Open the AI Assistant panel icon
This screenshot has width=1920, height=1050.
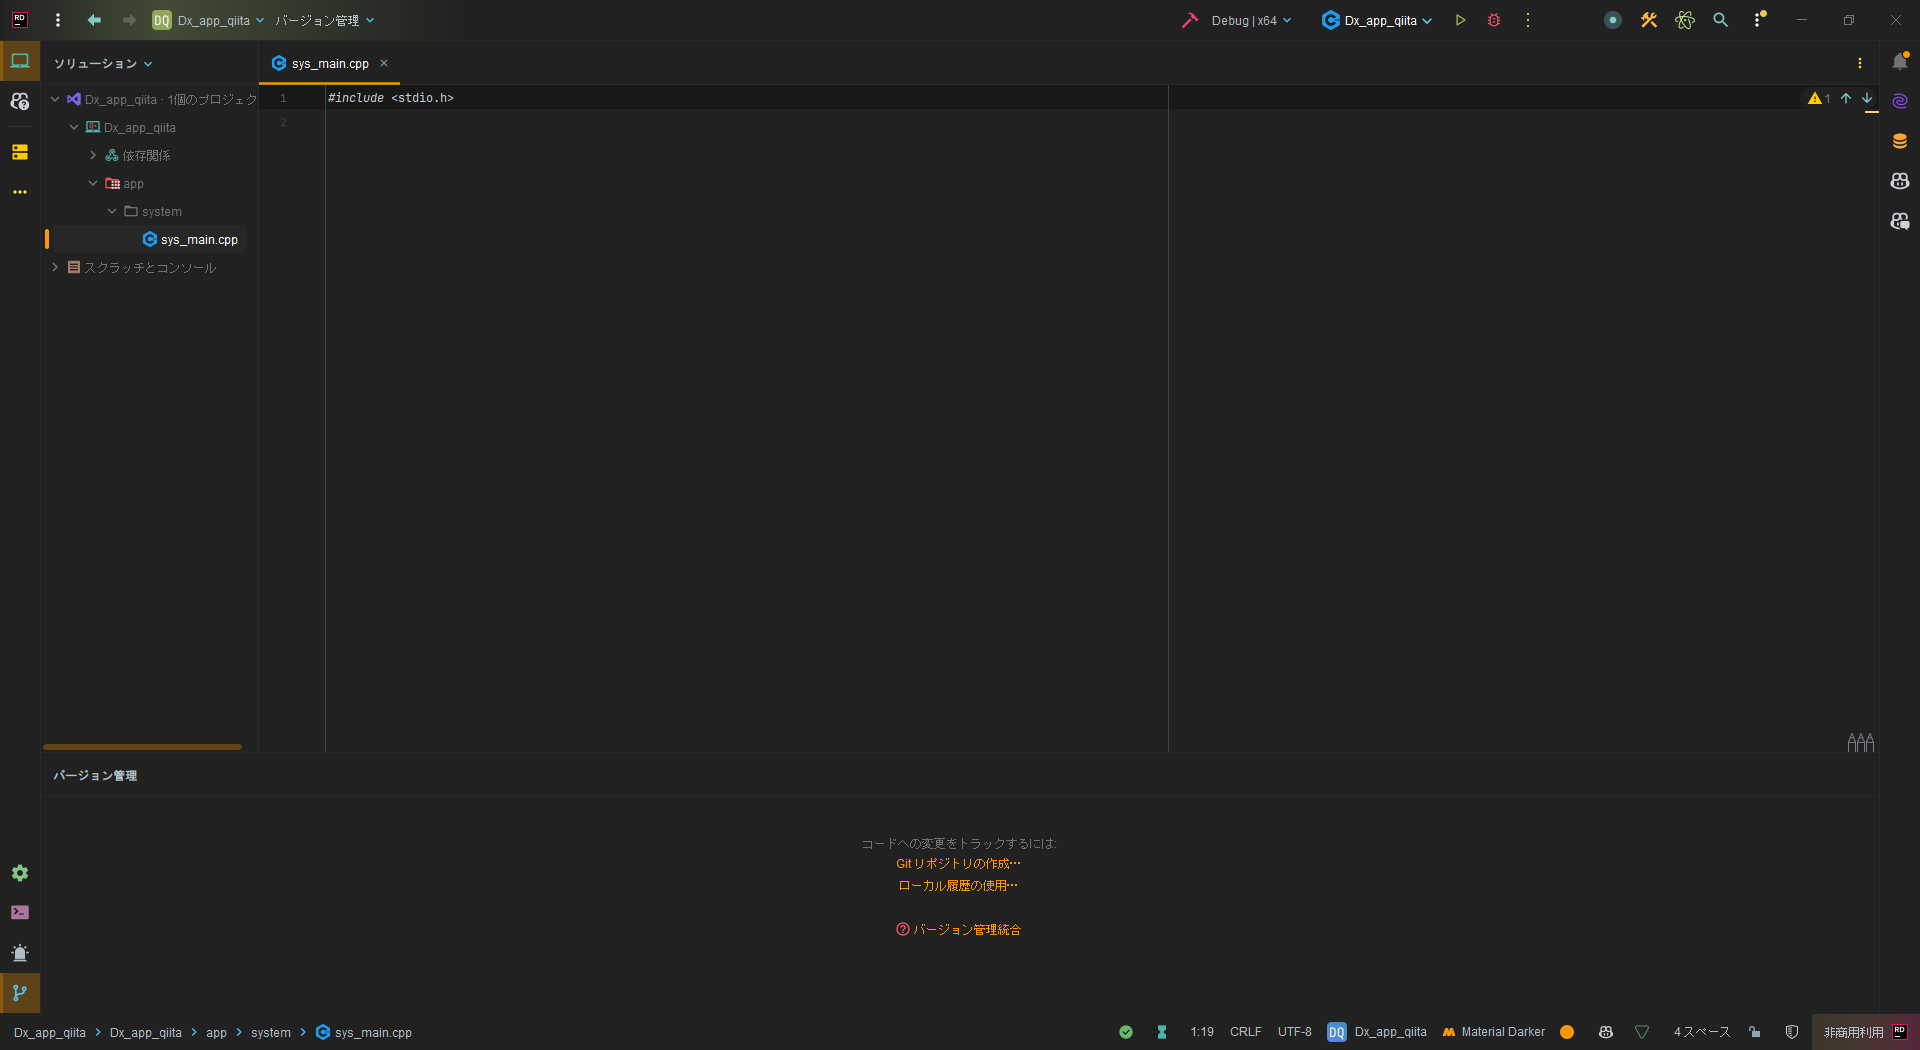(1901, 99)
